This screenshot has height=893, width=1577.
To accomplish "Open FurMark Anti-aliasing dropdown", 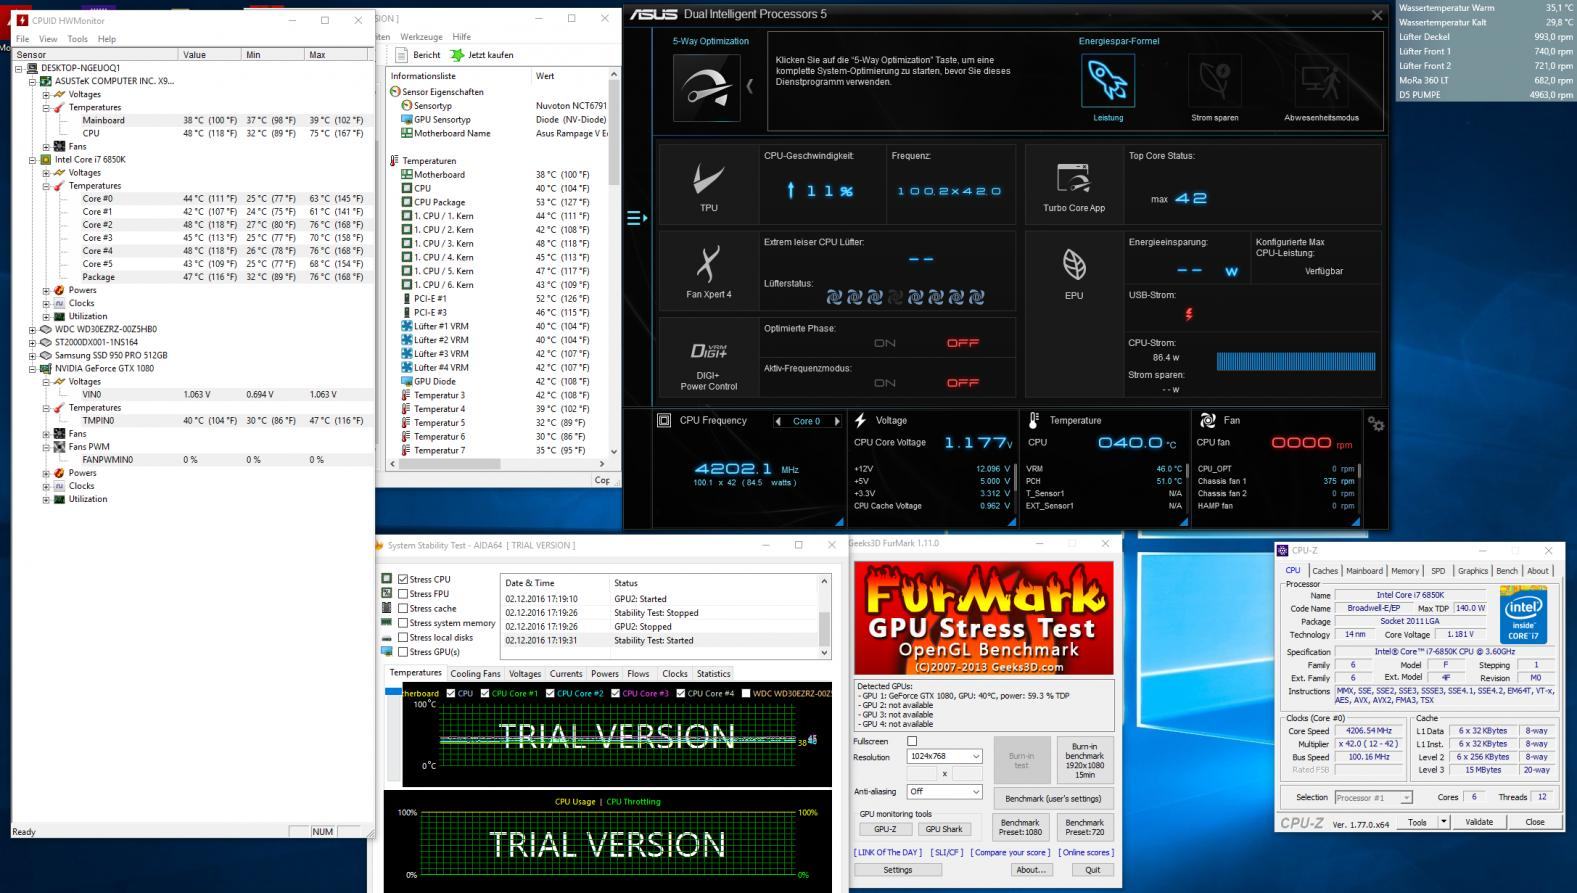I will point(944,791).
